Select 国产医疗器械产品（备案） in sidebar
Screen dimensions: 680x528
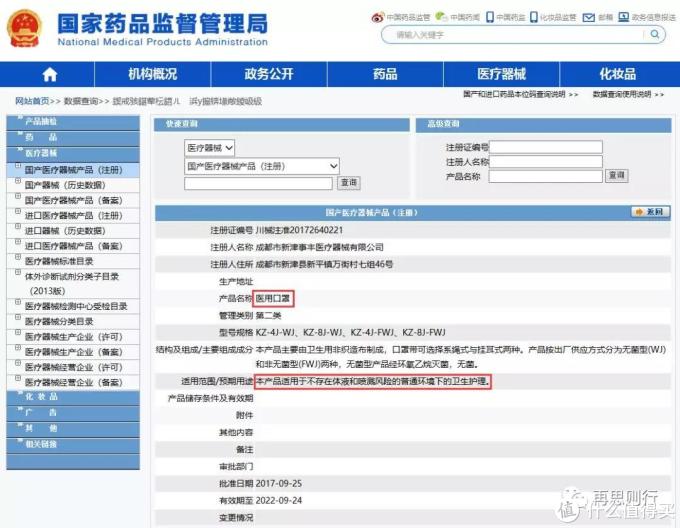pyautogui.click(x=73, y=200)
